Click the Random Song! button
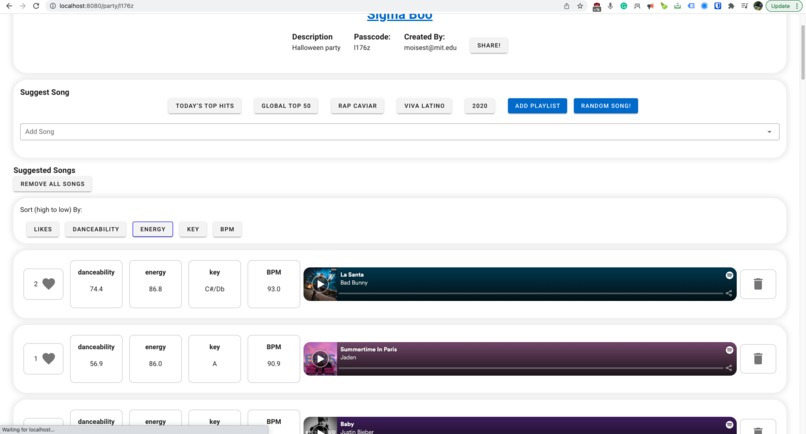 (606, 106)
